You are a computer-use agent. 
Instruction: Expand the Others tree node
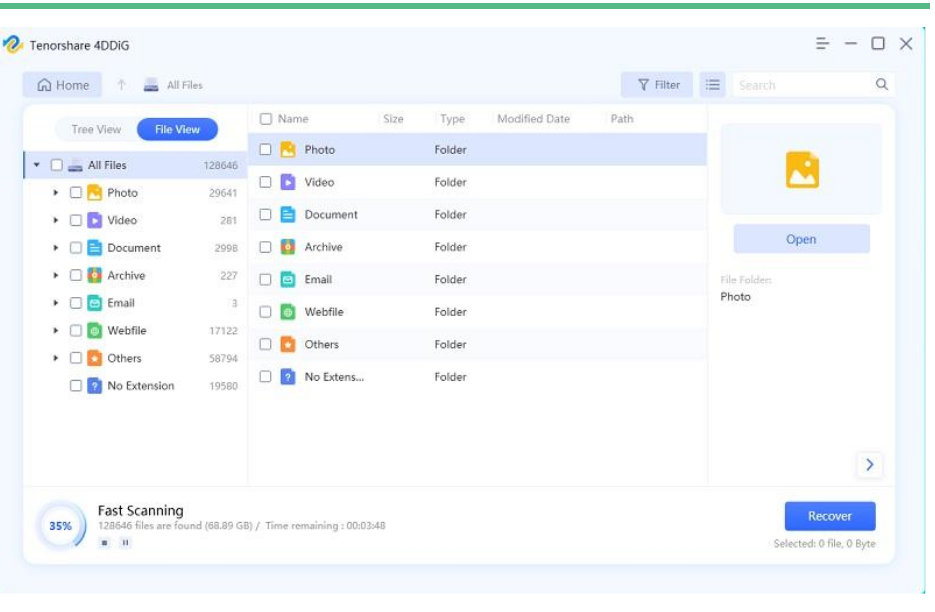(55, 358)
